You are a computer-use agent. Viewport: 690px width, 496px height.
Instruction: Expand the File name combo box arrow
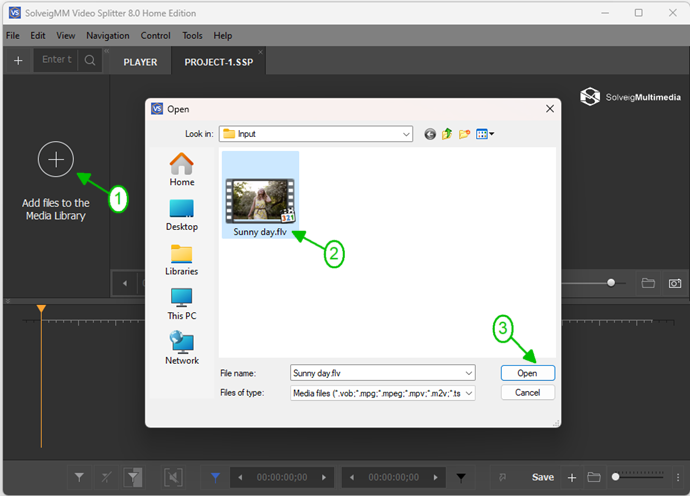[x=469, y=373]
